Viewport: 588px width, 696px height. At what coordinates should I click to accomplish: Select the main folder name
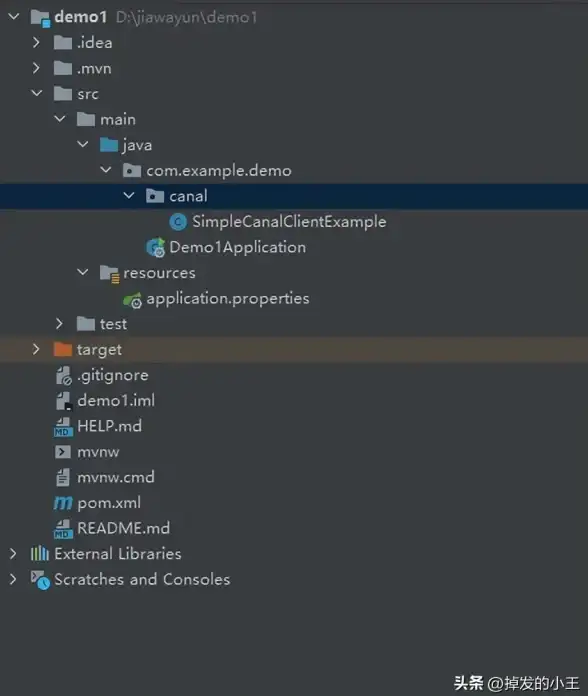[x=118, y=119]
